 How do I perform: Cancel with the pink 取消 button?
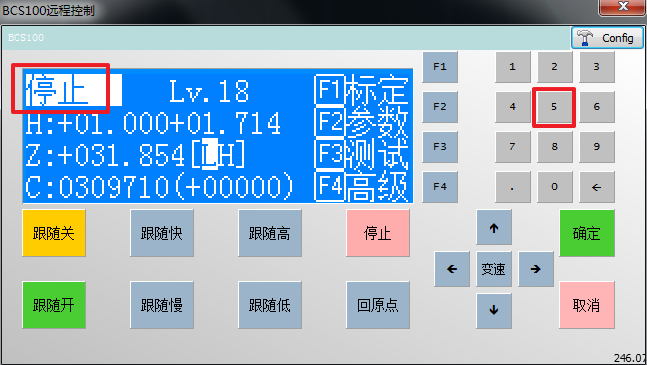pyautogui.click(x=587, y=305)
